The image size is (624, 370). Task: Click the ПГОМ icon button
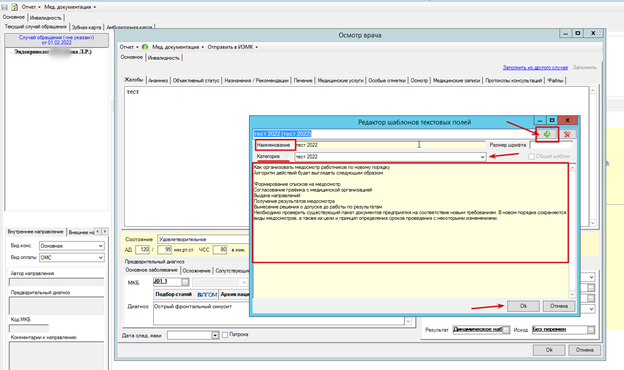[x=207, y=294]
